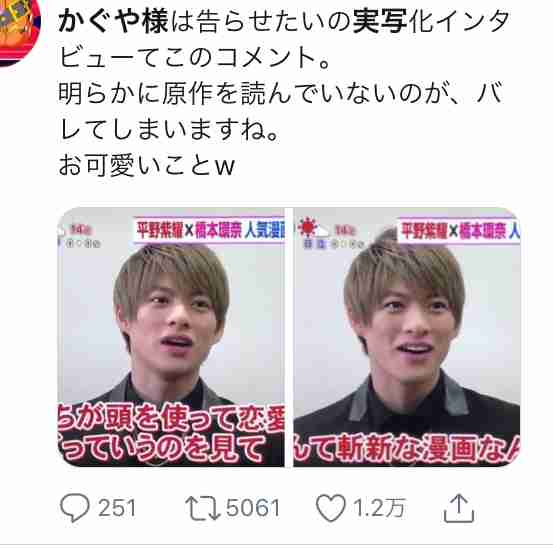Click the 平野紫耀×橋本環奈 banner in left image
Image resolution: width=553 pixels, height=549 pixels.
209,230
